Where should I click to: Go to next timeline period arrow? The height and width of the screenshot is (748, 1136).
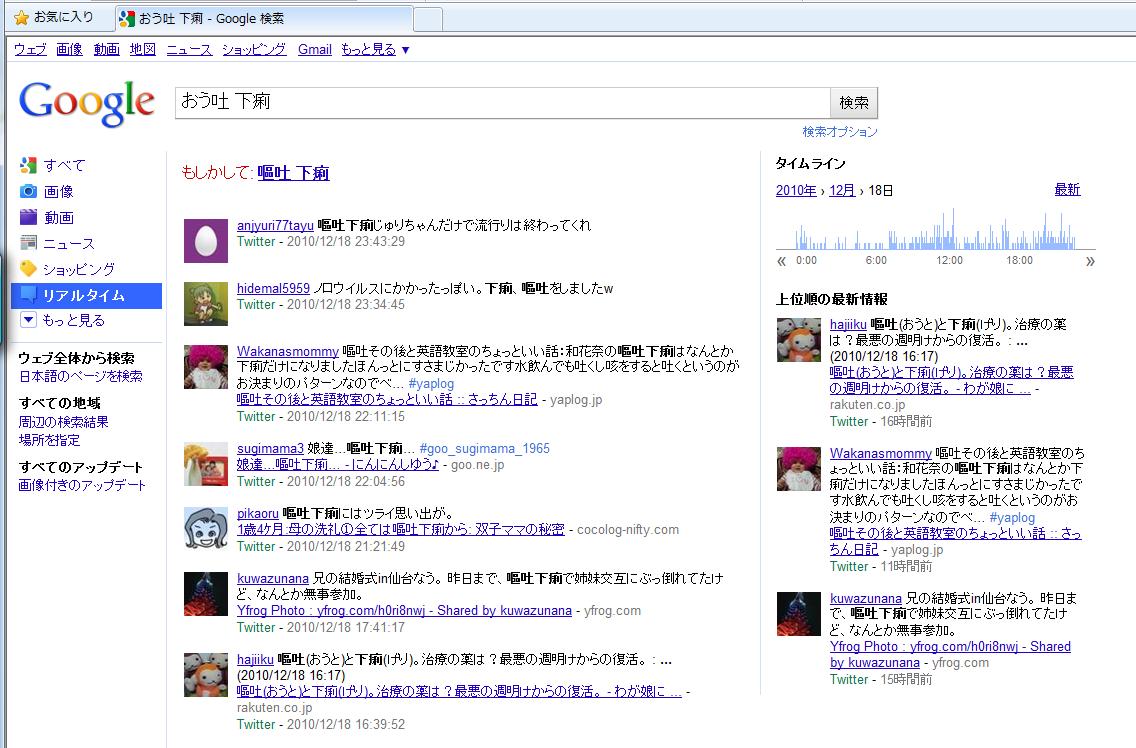coord(1090,261)
